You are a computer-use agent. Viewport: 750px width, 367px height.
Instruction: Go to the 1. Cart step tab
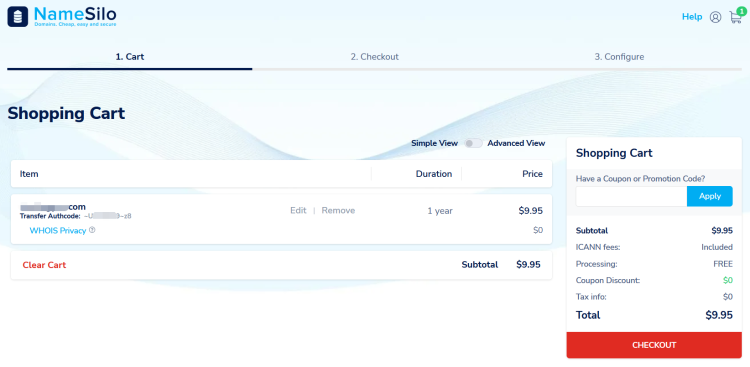pos(130,57)
